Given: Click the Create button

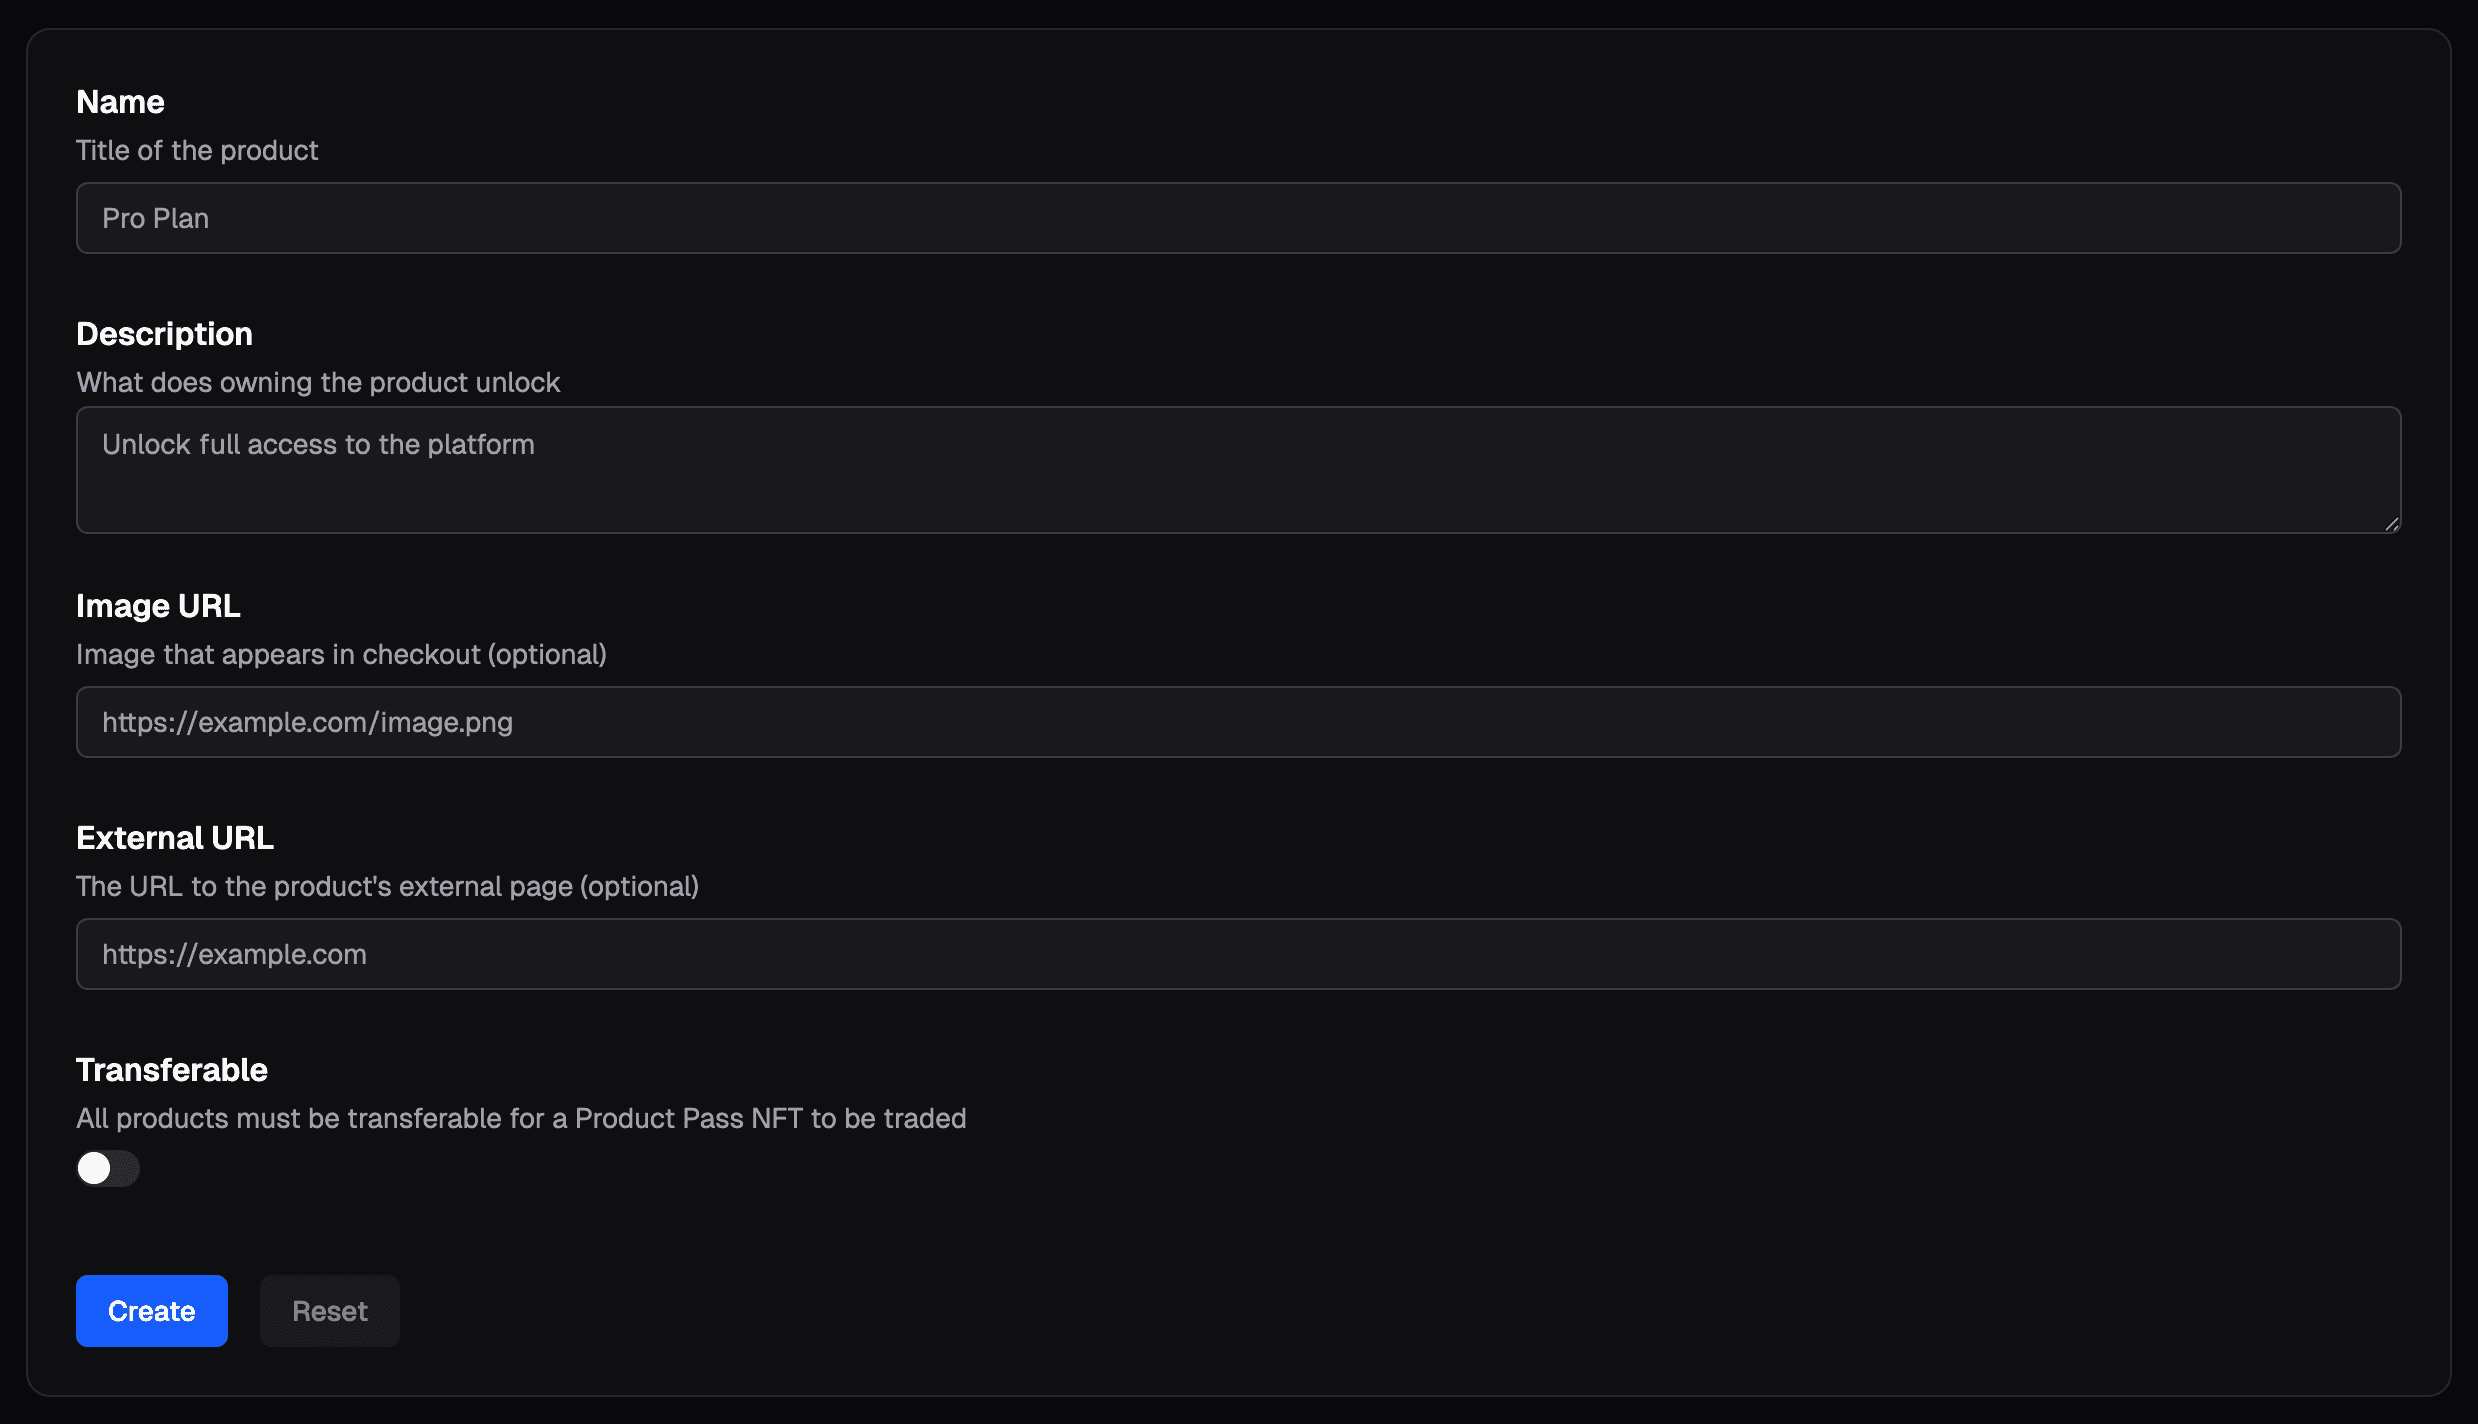Looking at the screenshot, I should [x=151, y=1311].
